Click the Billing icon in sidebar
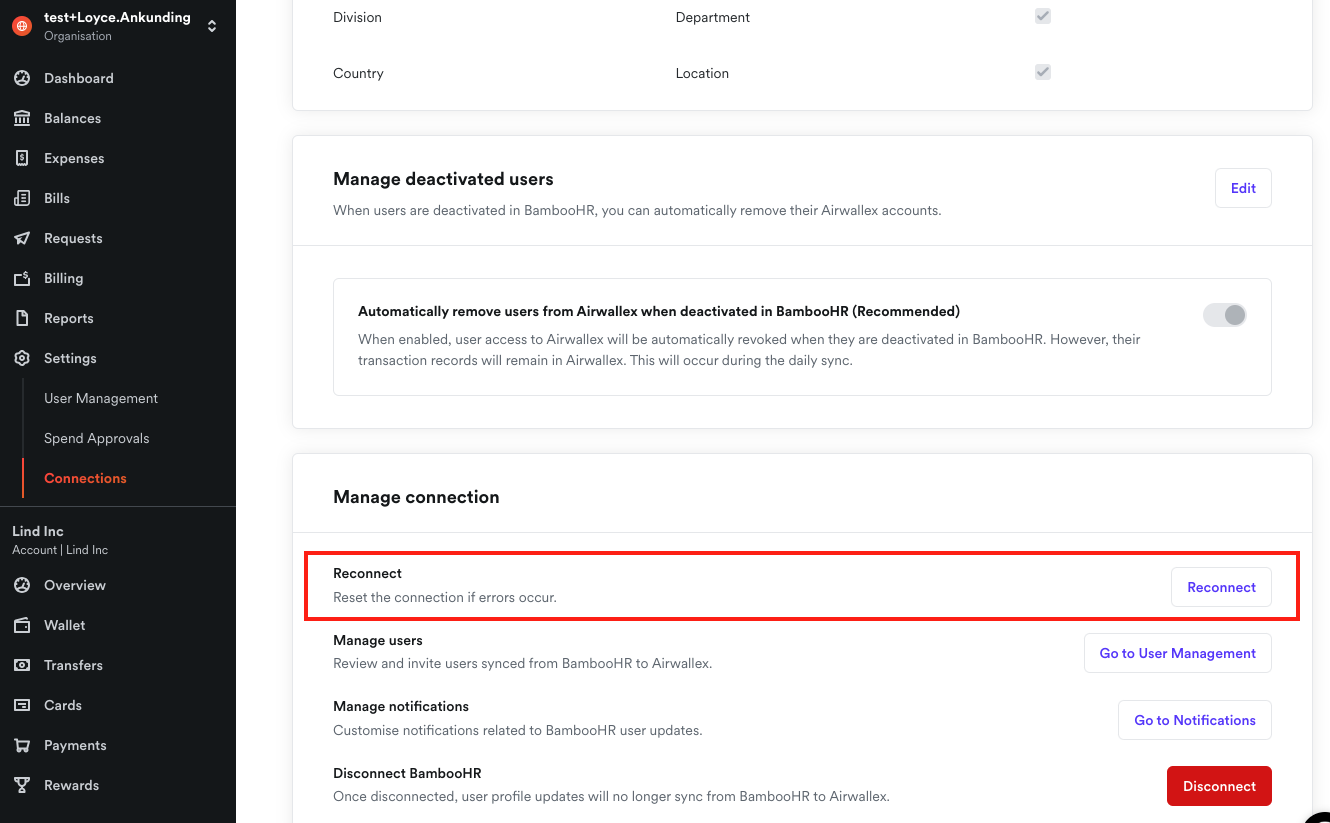Image resolution: width=1330 pixels, height=823 pixels. click(22, 278)
